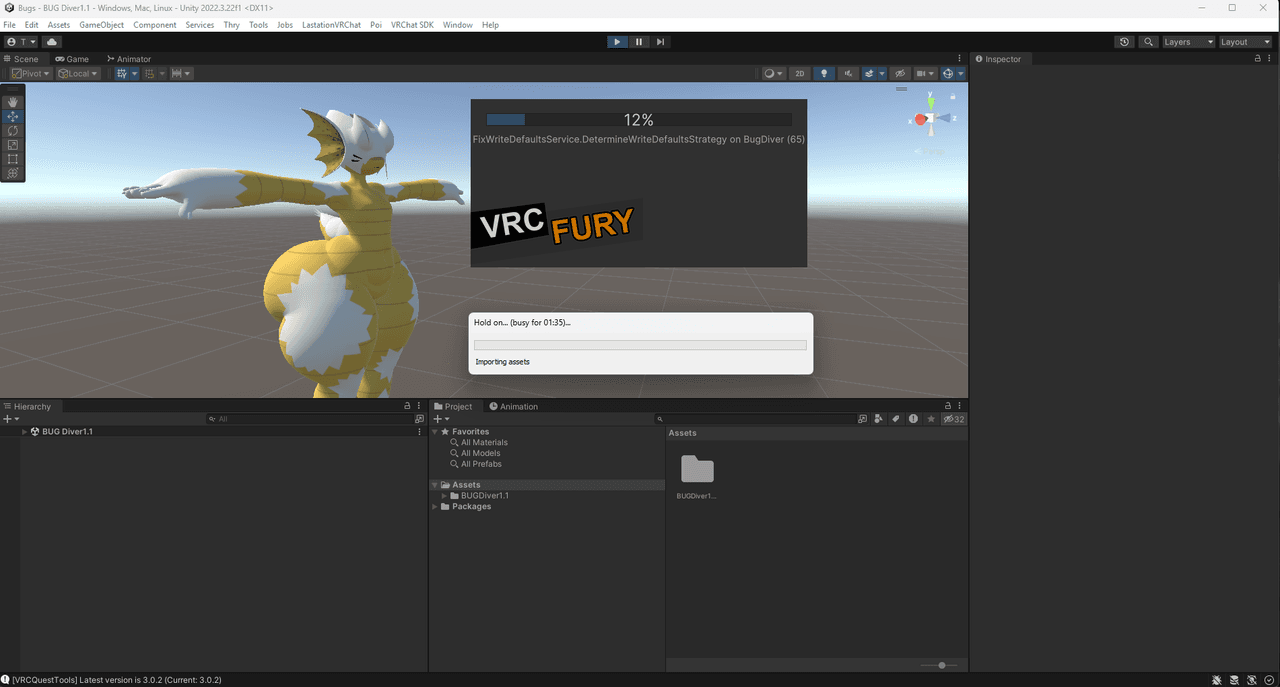
Task: Click the Step frame button
Action: (661, 42)
